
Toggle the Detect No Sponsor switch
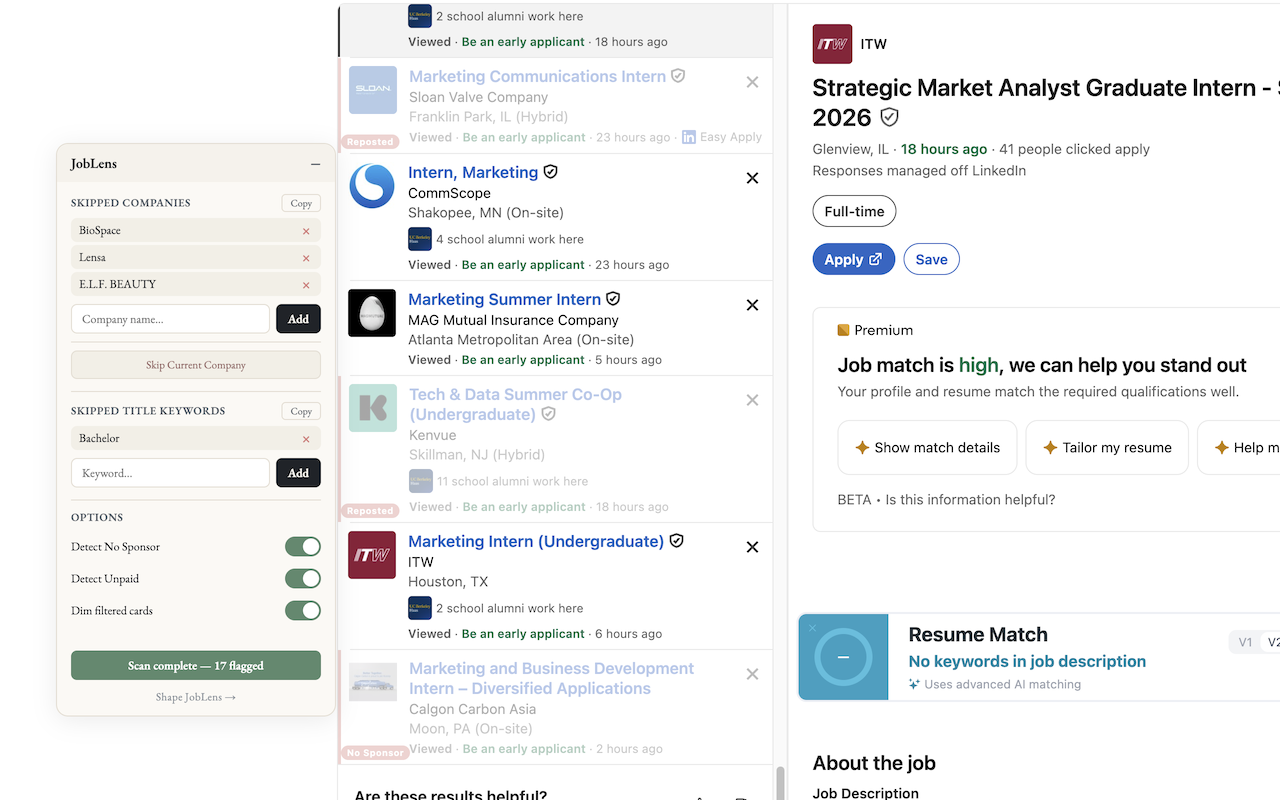point(302,547)
